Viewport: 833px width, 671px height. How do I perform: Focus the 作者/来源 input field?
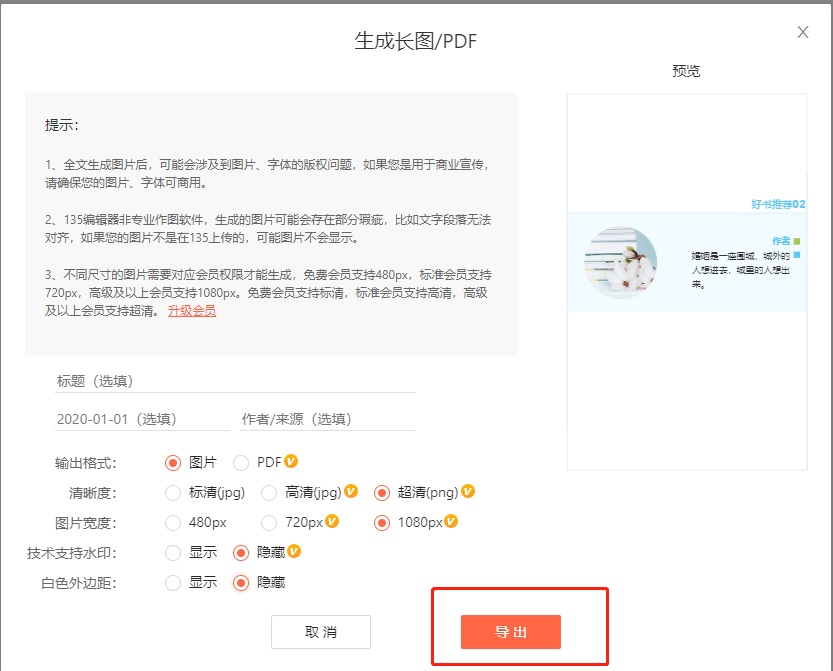327,419
